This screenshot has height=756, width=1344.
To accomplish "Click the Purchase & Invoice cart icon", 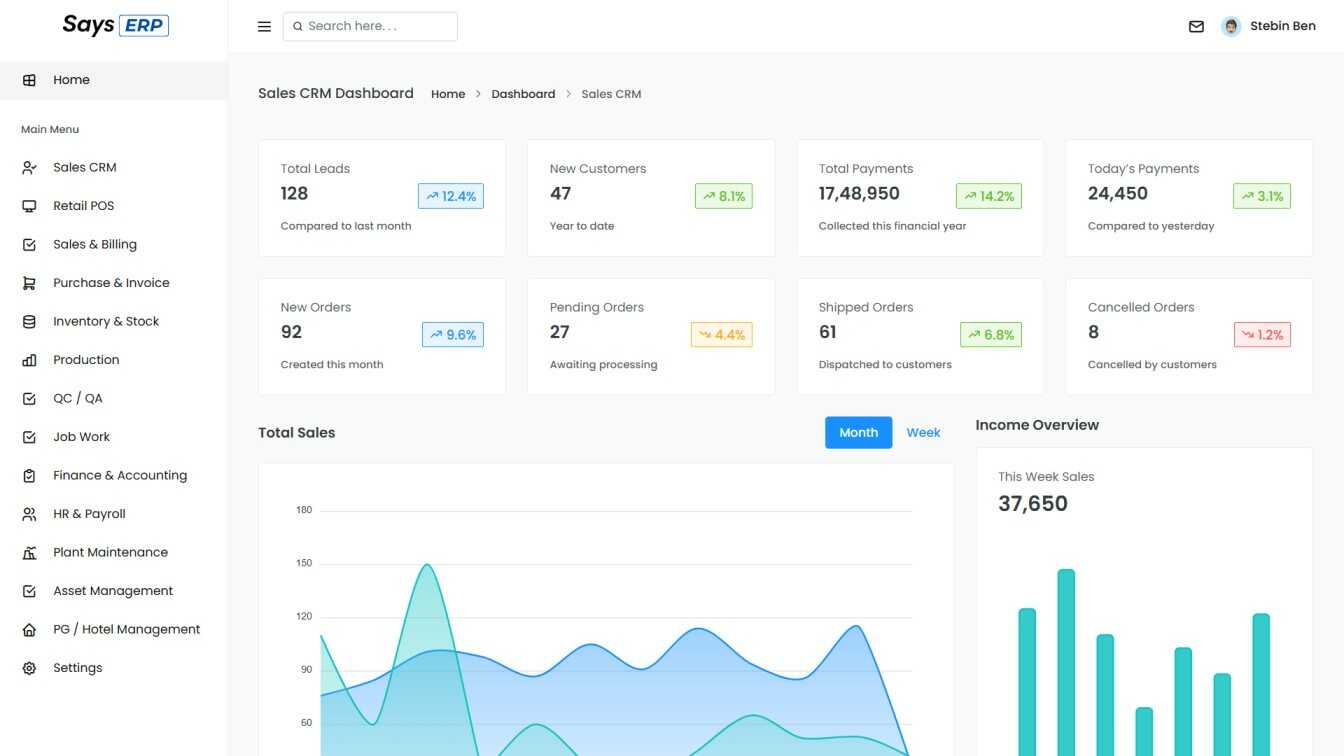I will click(29, 283).
